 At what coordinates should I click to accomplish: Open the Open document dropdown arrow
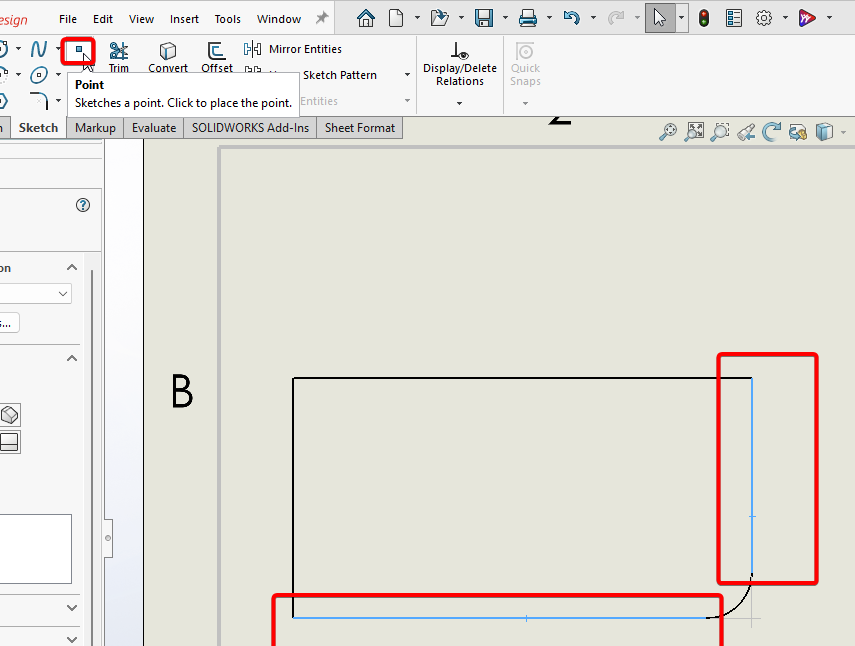[x=461, y=18]
